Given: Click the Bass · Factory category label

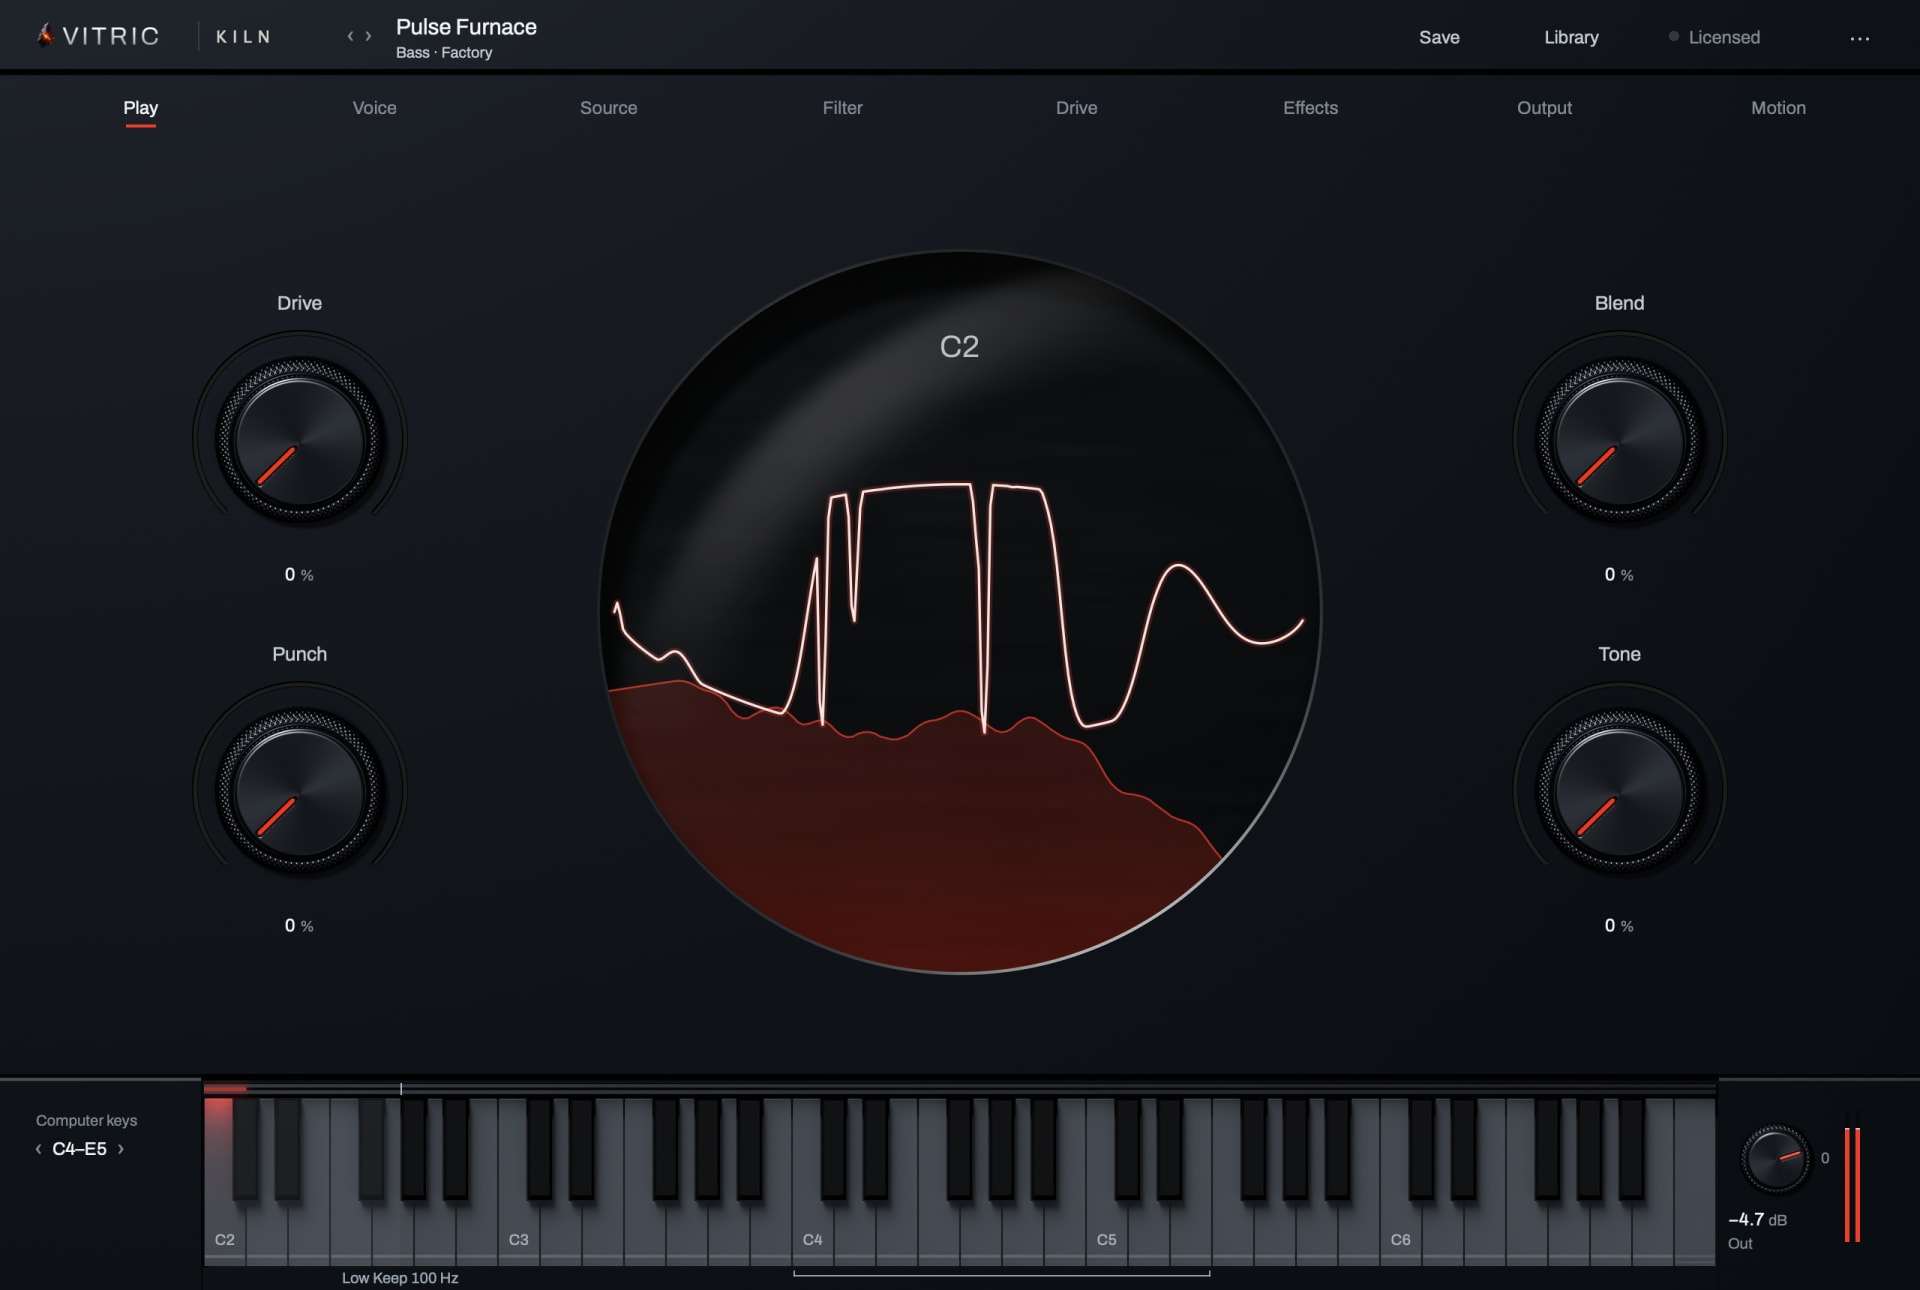Looking at the screenshot, I should tap(444, 53).
